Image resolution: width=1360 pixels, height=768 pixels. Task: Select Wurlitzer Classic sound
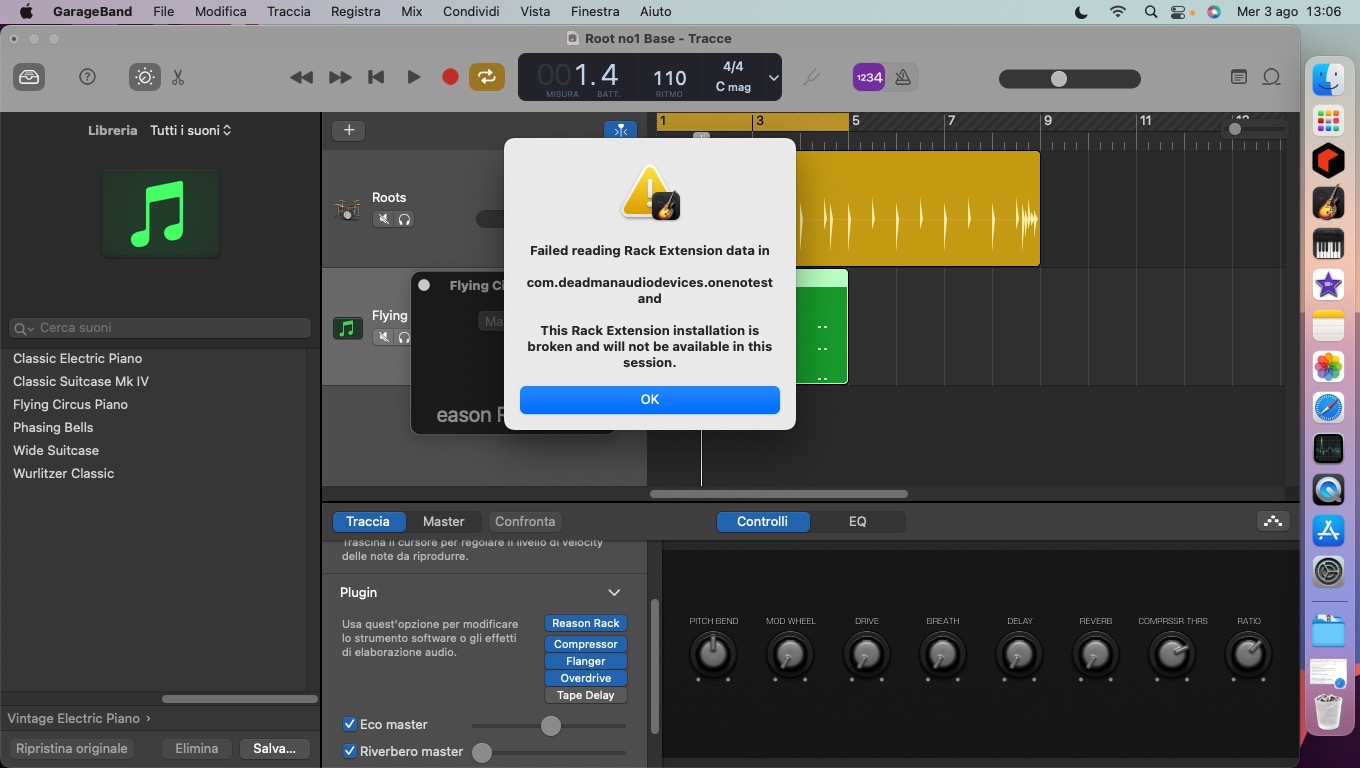(63, 473)
